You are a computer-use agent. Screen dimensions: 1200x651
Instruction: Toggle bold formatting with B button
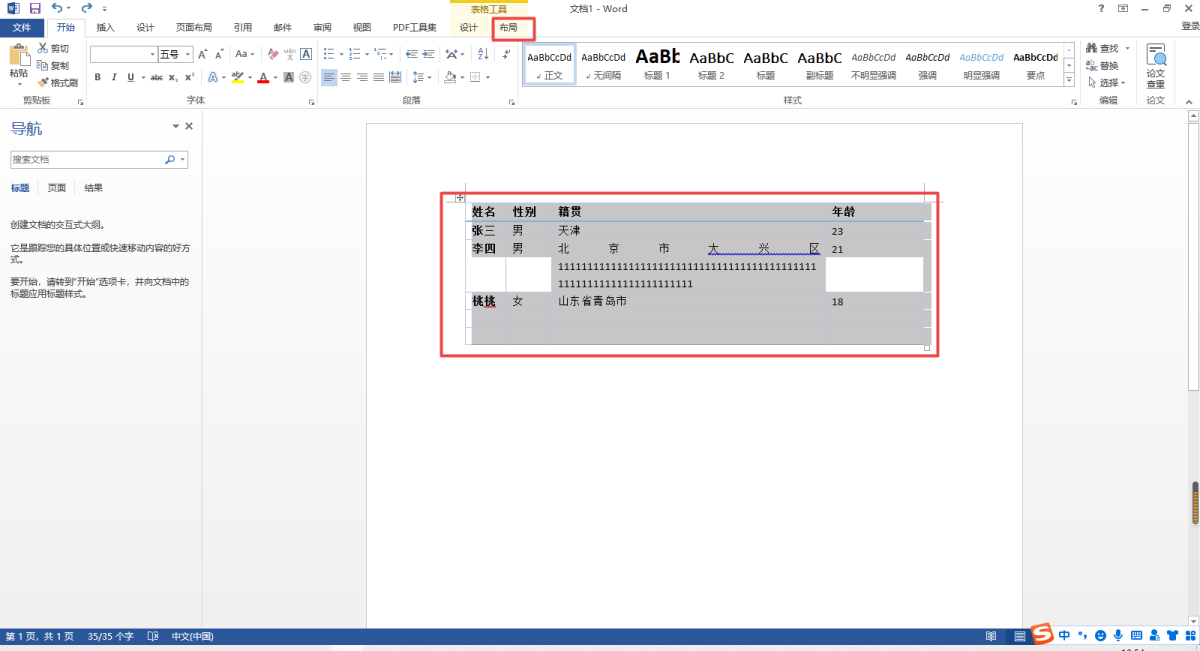click(98, 77)
